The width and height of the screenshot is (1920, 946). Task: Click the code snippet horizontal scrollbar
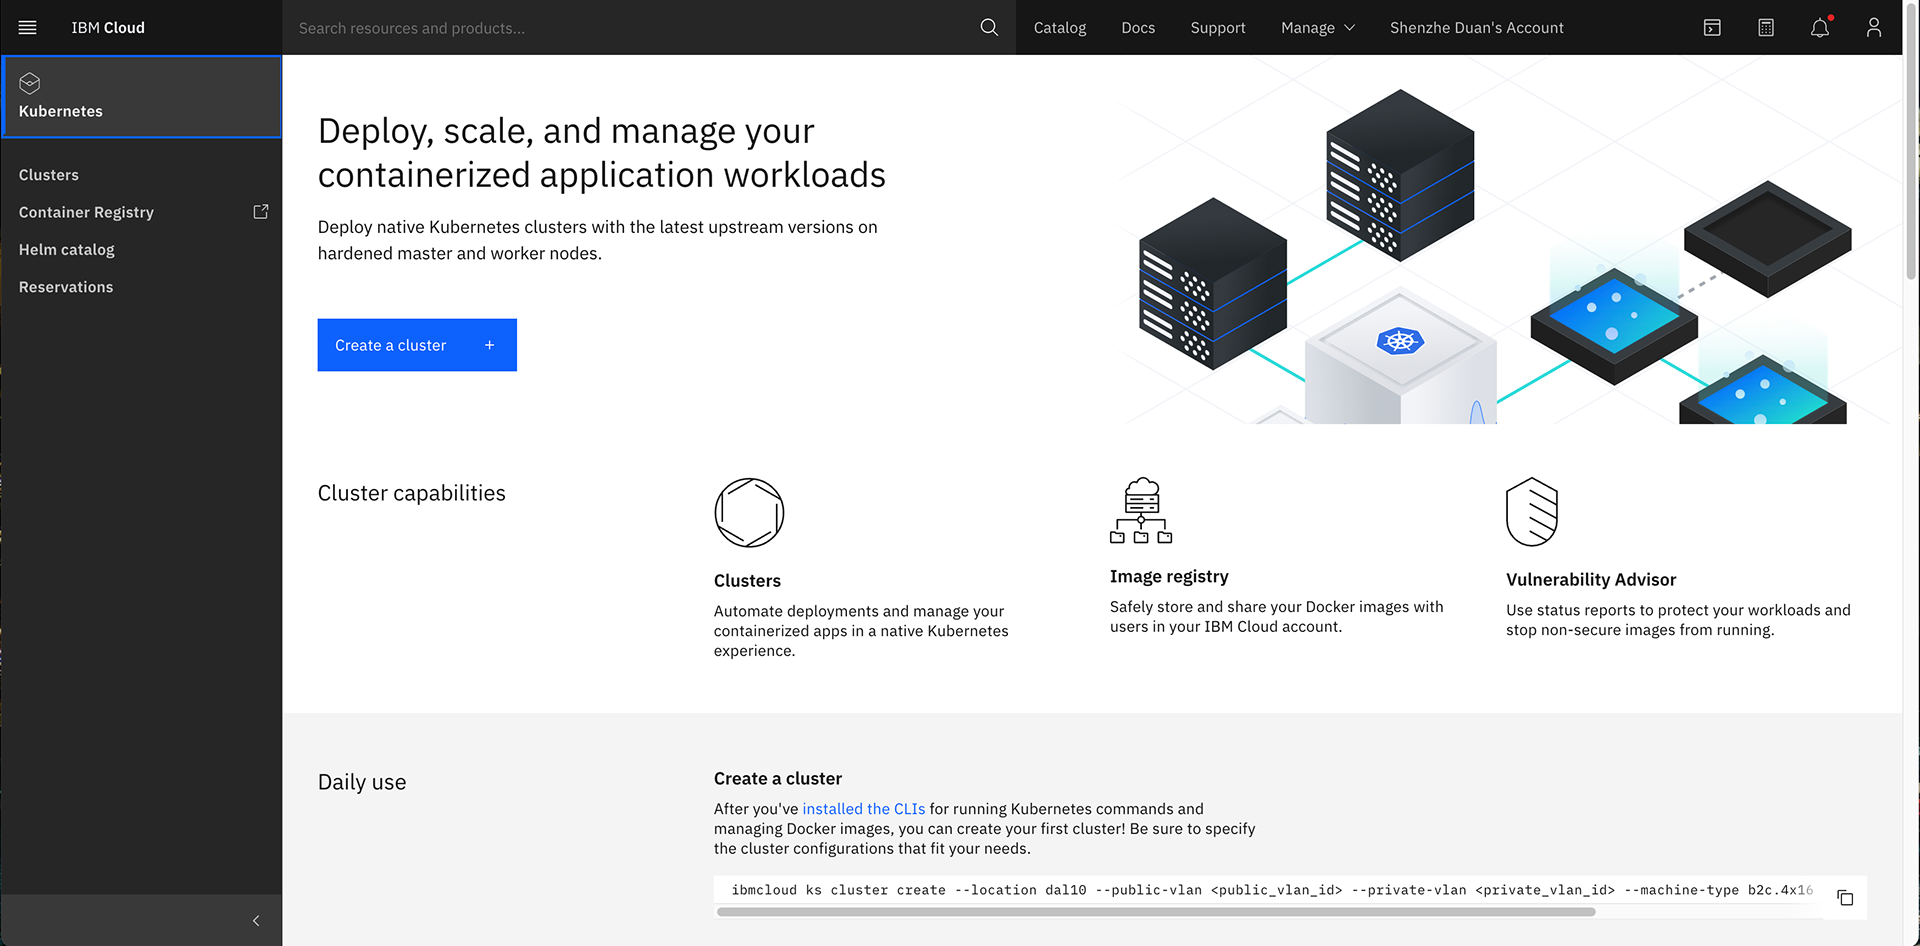click(1156, 912)
